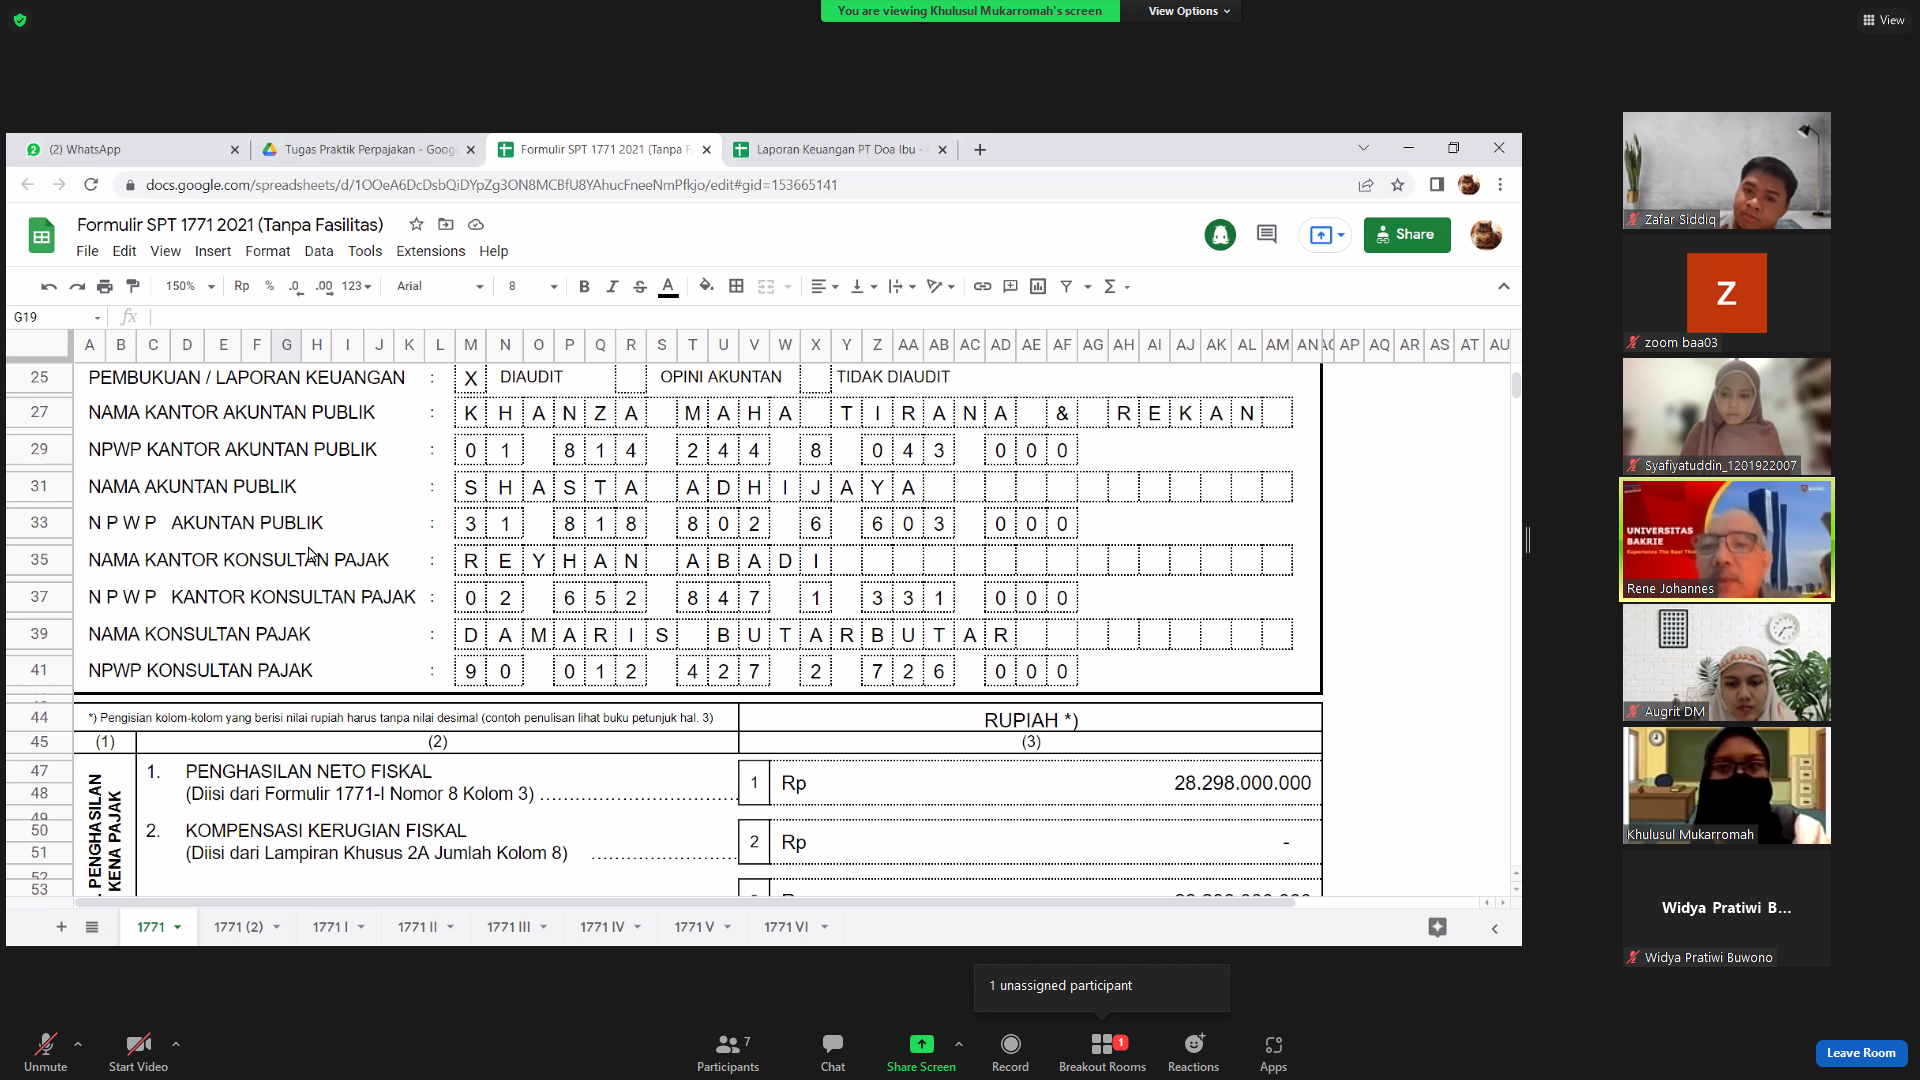Screen dimensions: 1920x1080
Task: Switch to sheet tab 1771 IV
Action: tap(611, 927)
